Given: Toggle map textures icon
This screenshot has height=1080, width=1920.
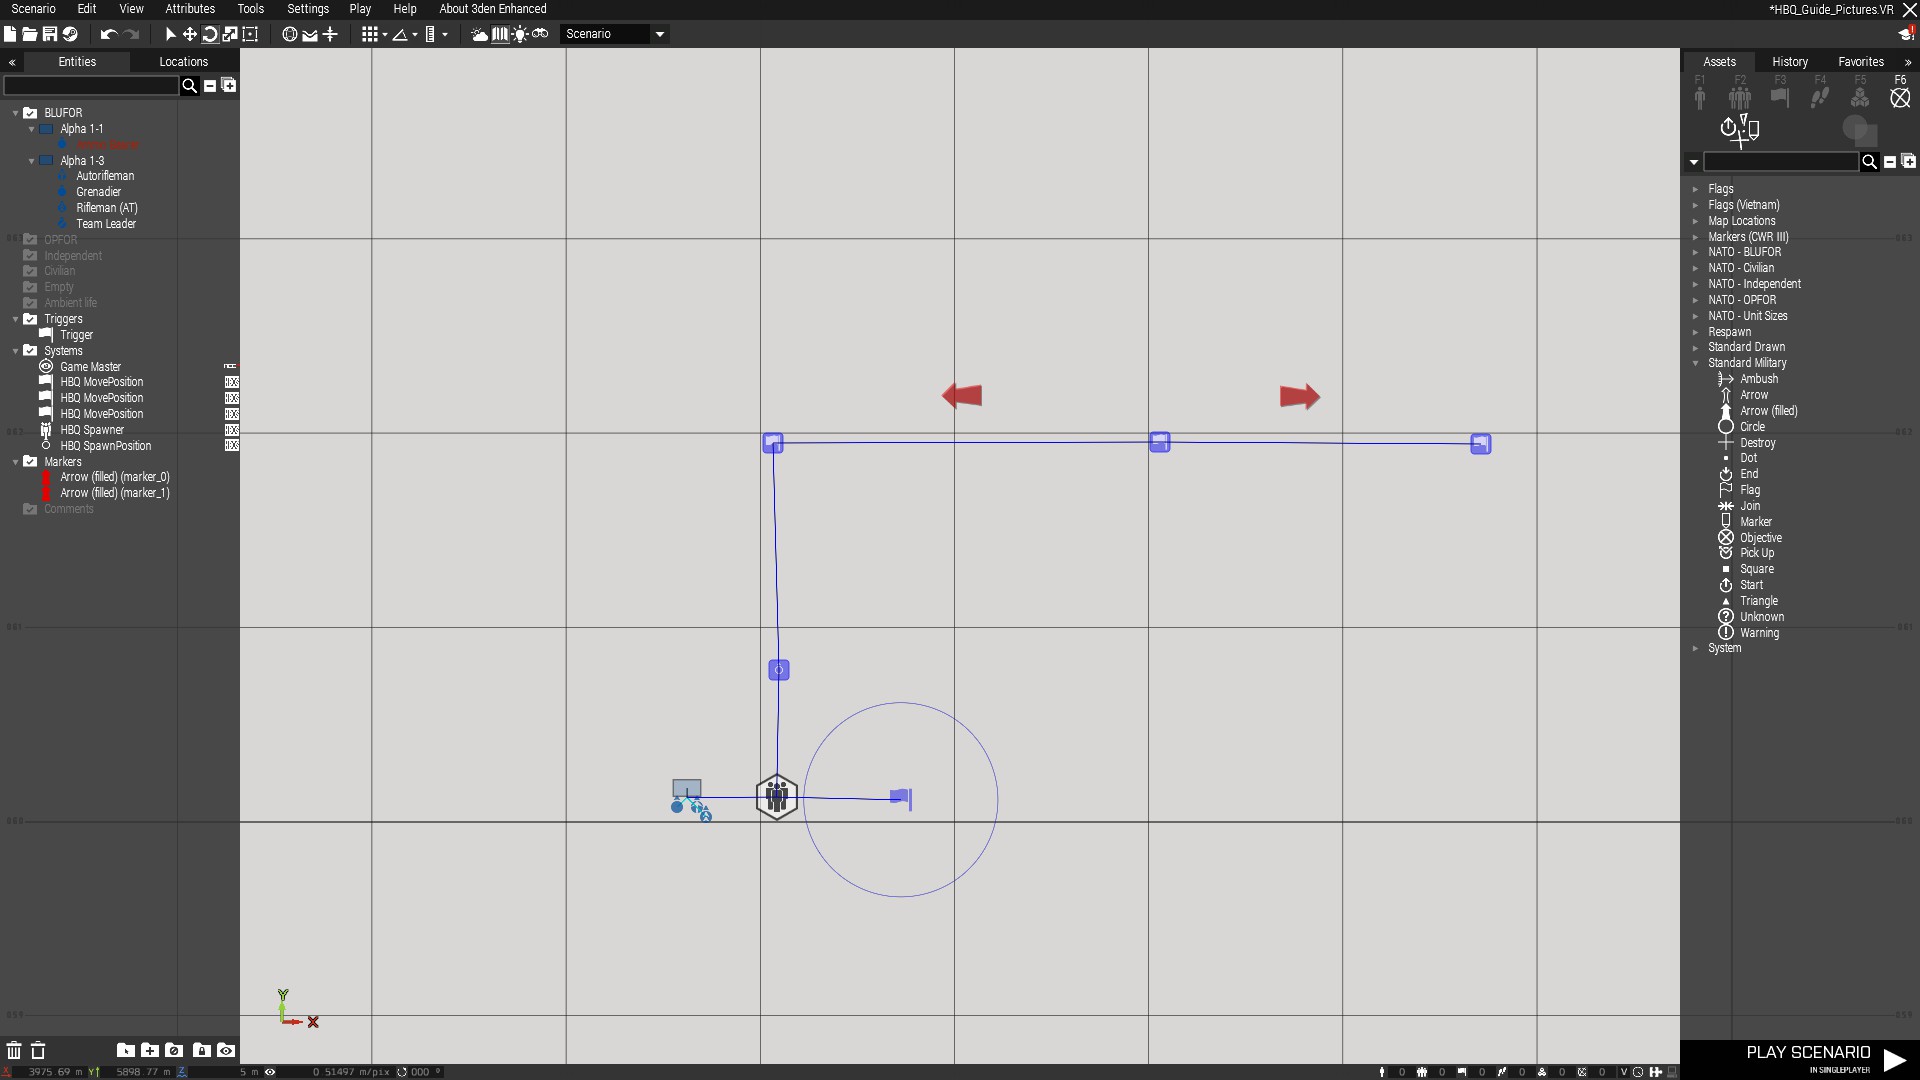Looking at the screenshot, I should [500, 34].
